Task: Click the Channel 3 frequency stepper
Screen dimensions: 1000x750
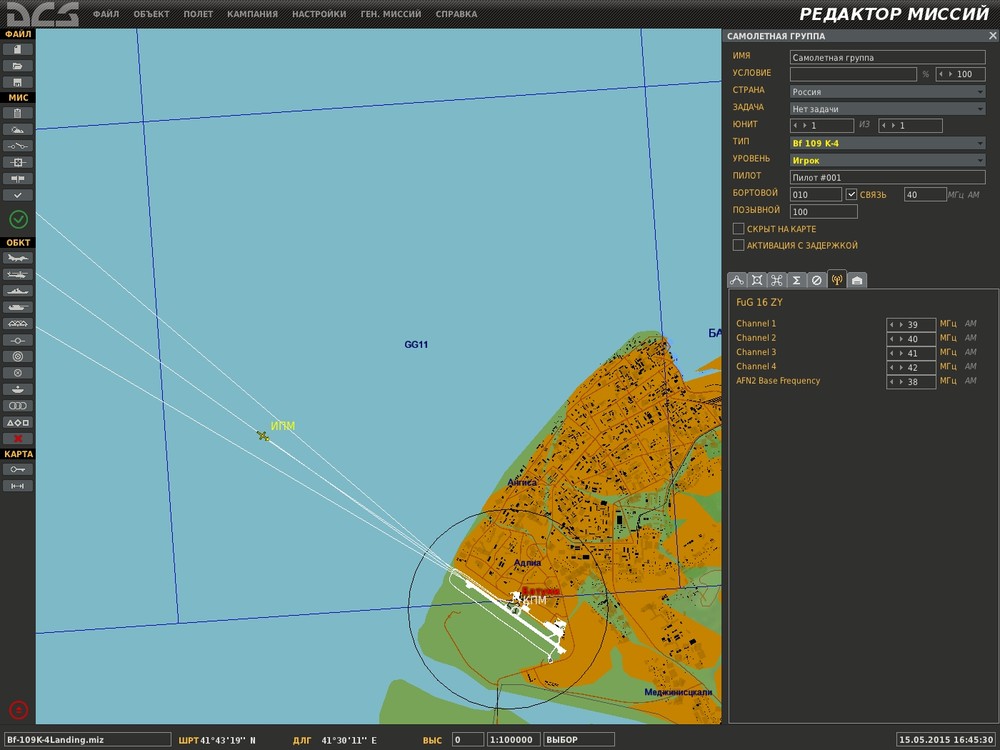Action: pos(911,353)
